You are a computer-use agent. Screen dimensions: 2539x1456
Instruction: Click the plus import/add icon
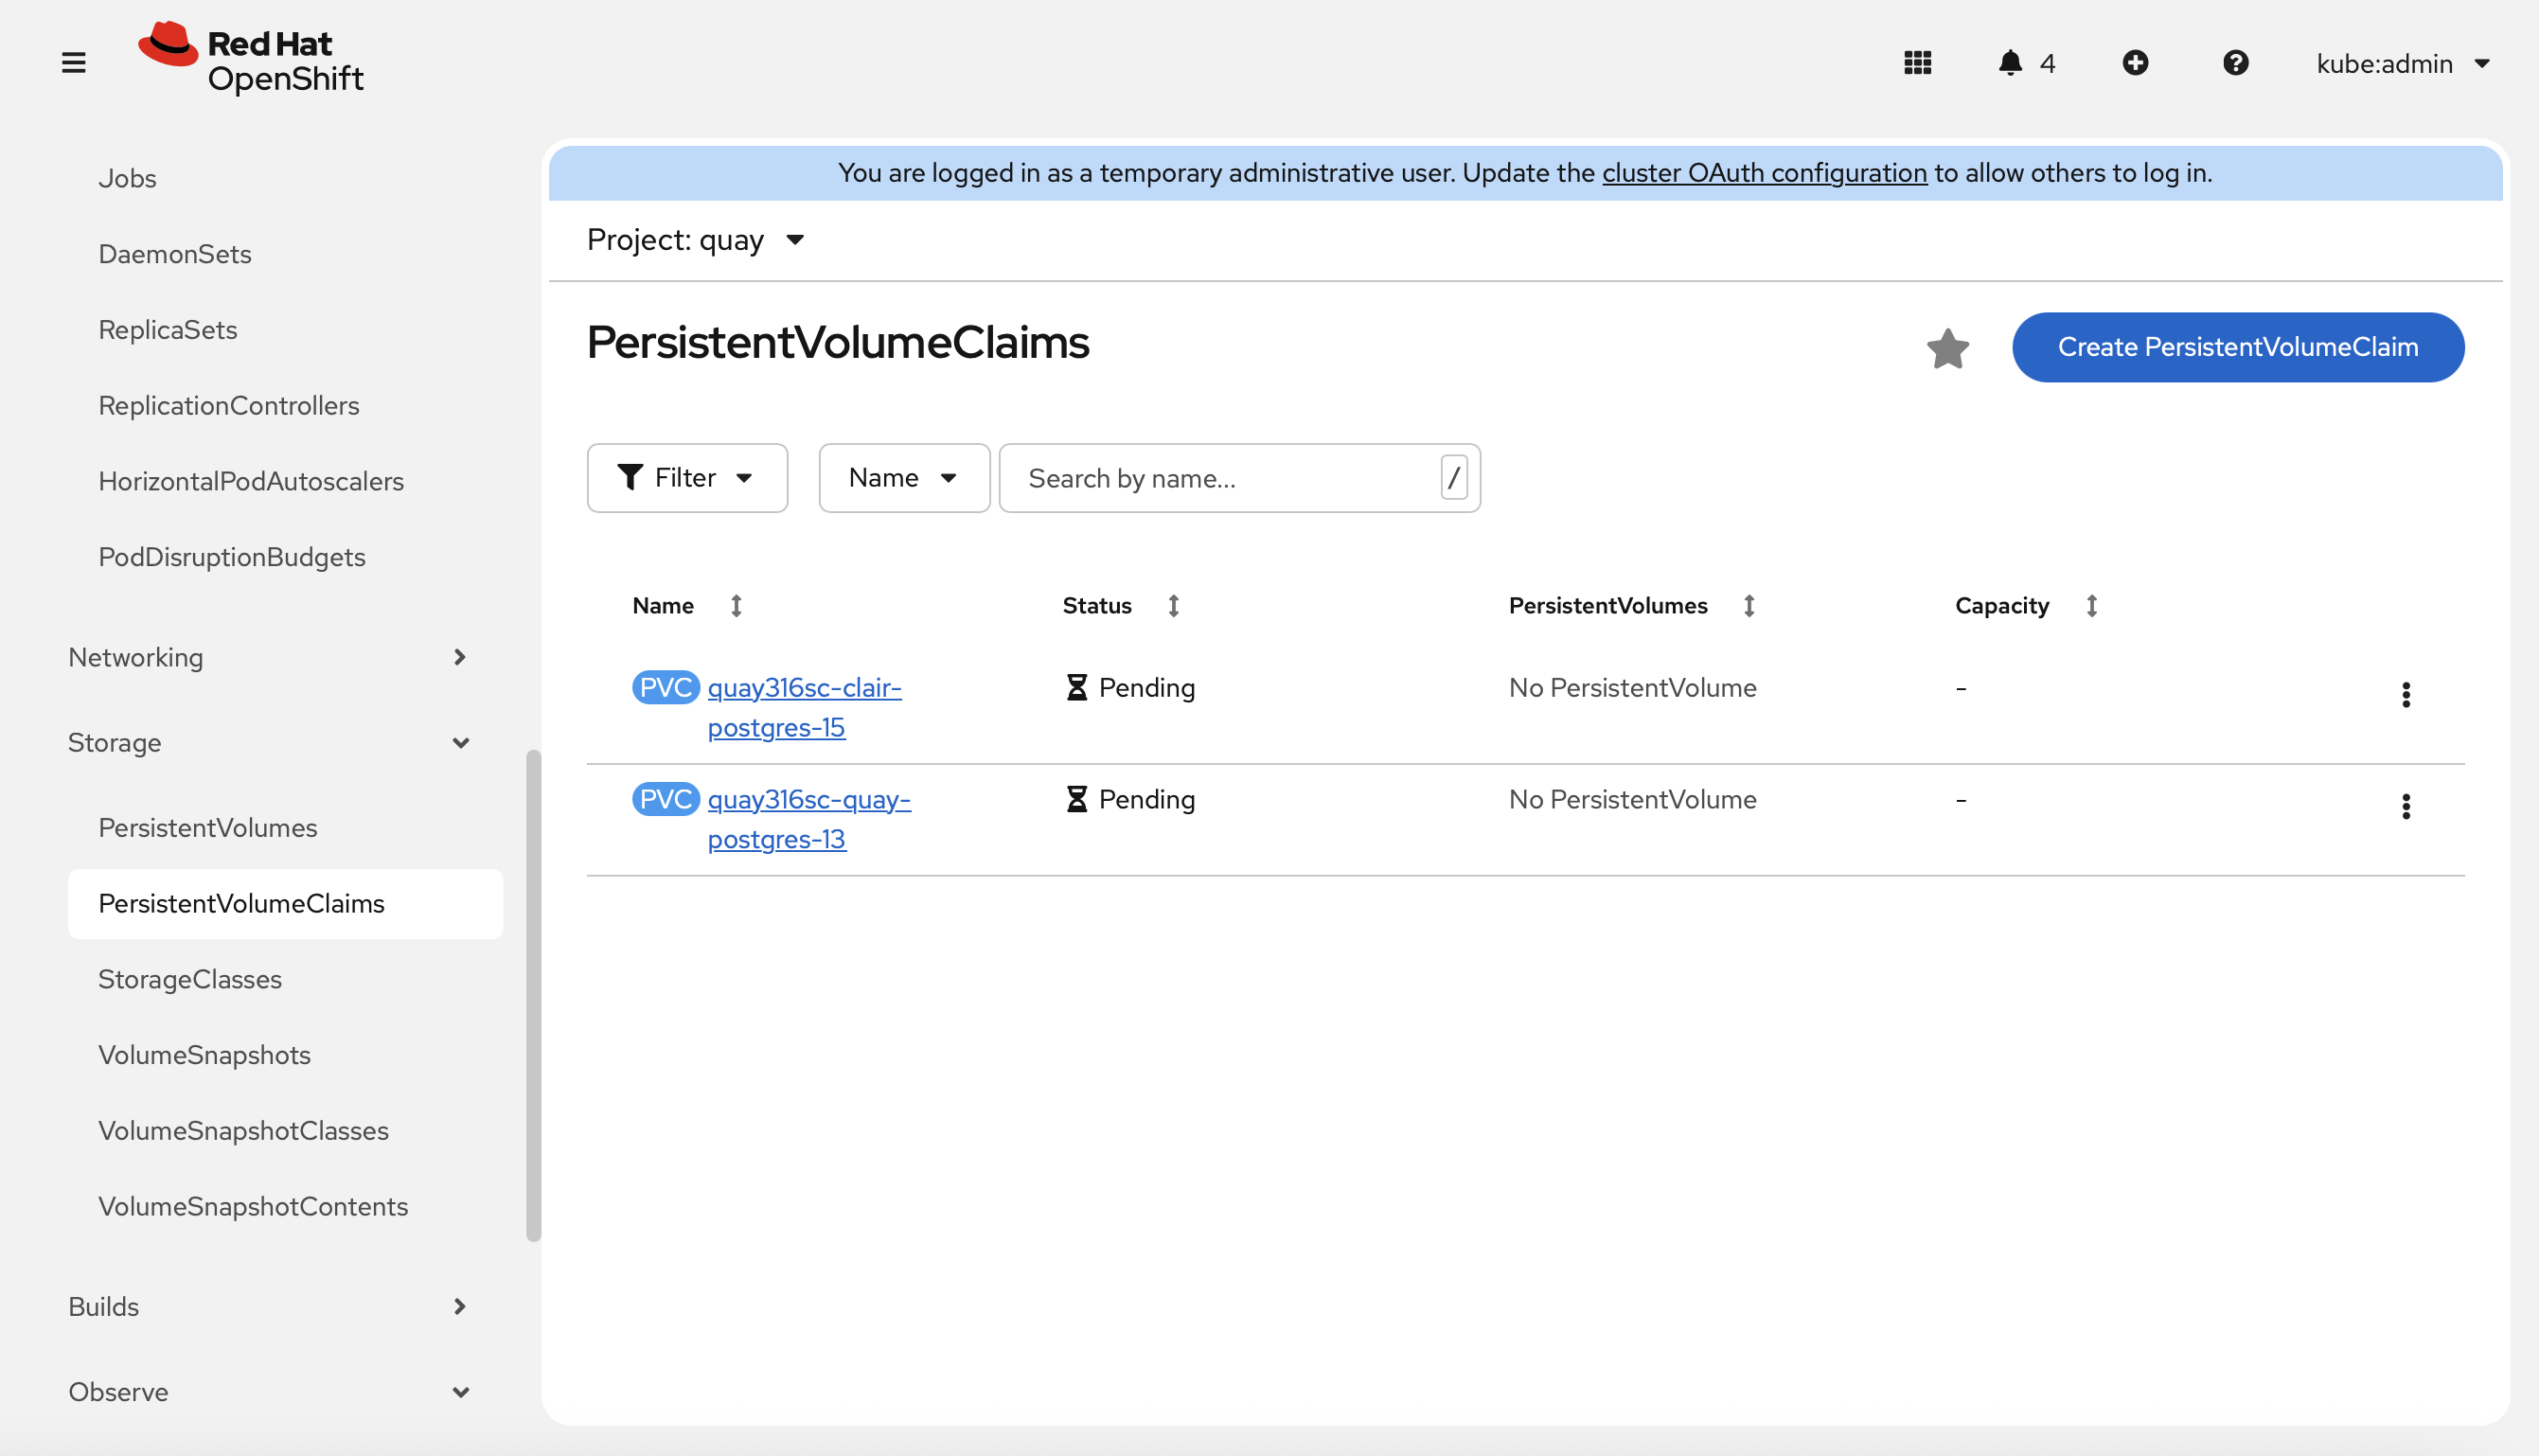2135,63
